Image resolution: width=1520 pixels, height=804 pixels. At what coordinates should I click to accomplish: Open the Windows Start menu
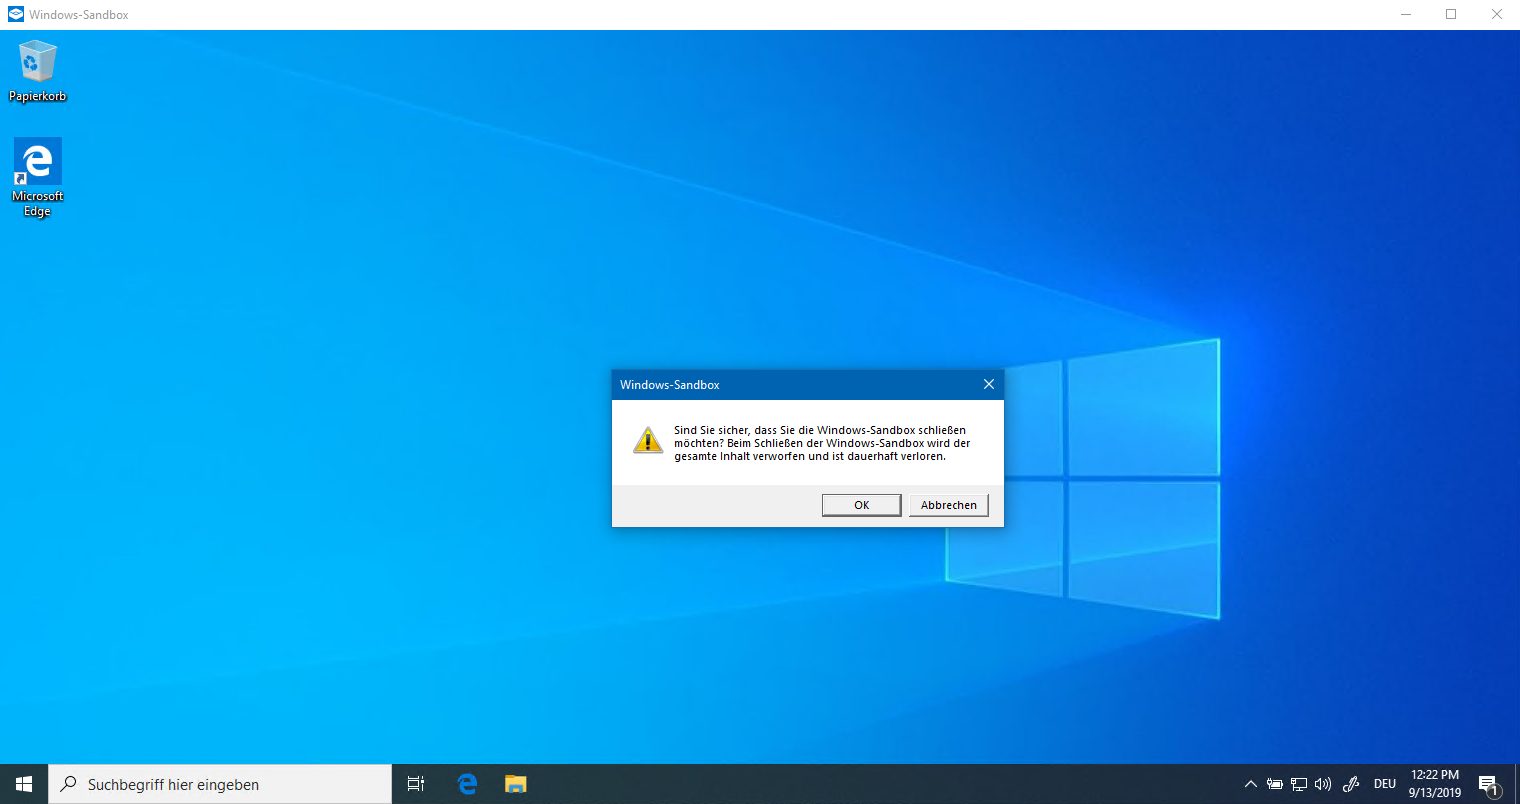24,784
